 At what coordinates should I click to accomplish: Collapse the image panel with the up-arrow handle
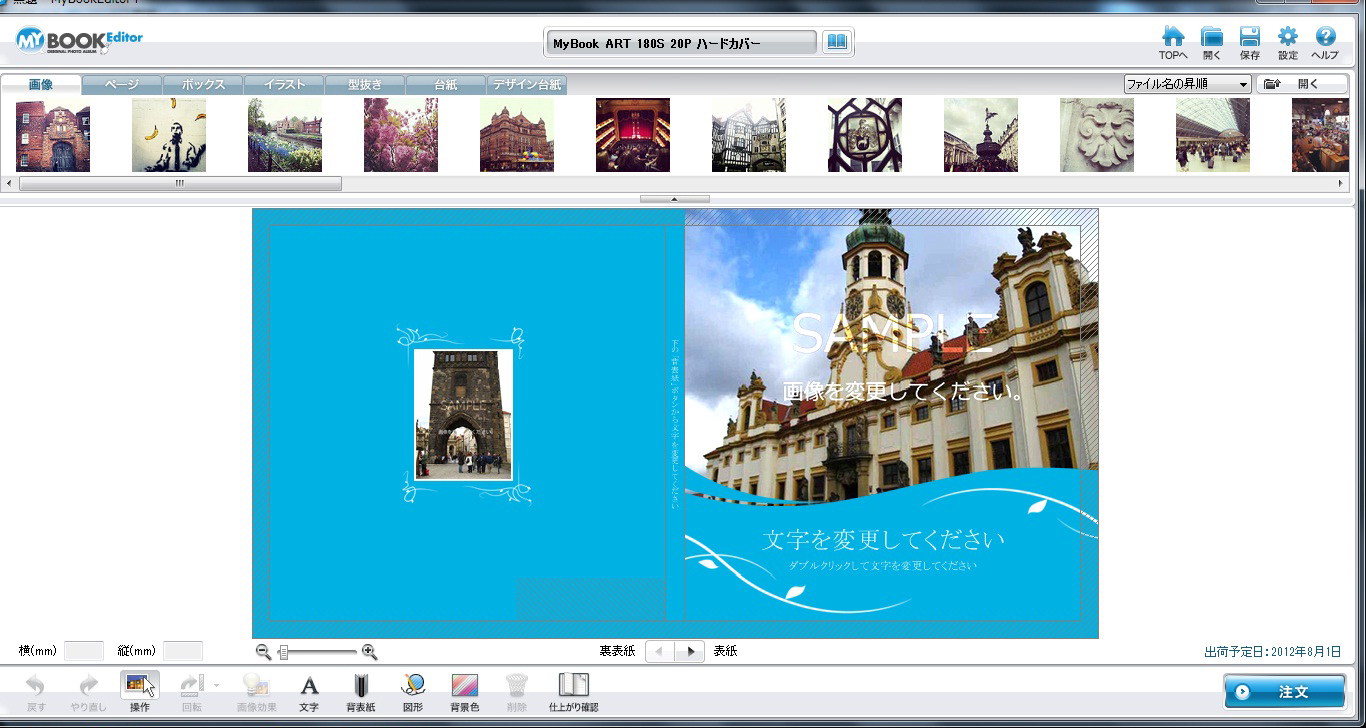(x=674, y=199)
